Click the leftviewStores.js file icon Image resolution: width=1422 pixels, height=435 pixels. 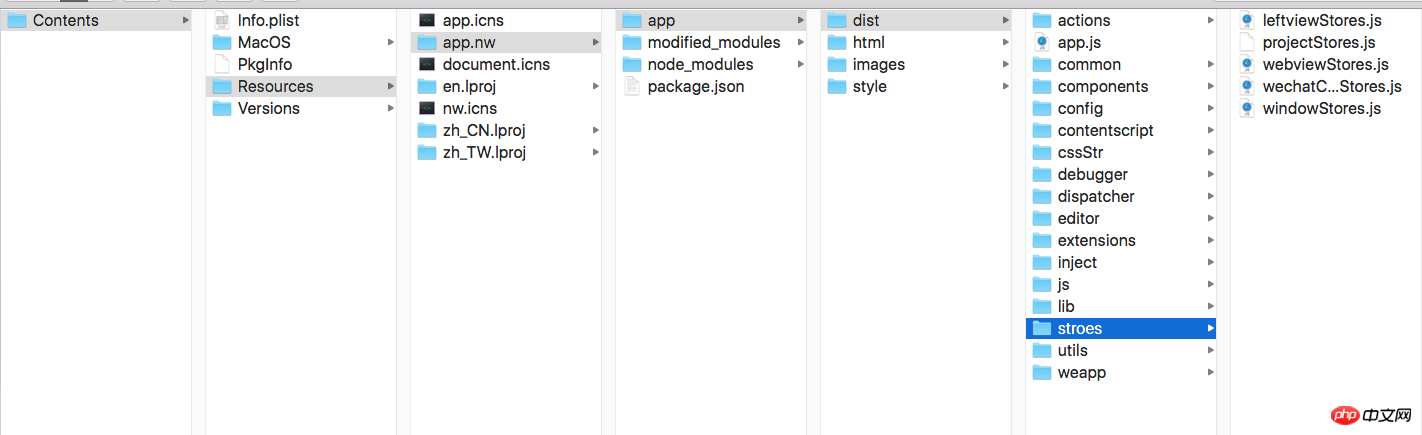click(x=1247, y=20)
